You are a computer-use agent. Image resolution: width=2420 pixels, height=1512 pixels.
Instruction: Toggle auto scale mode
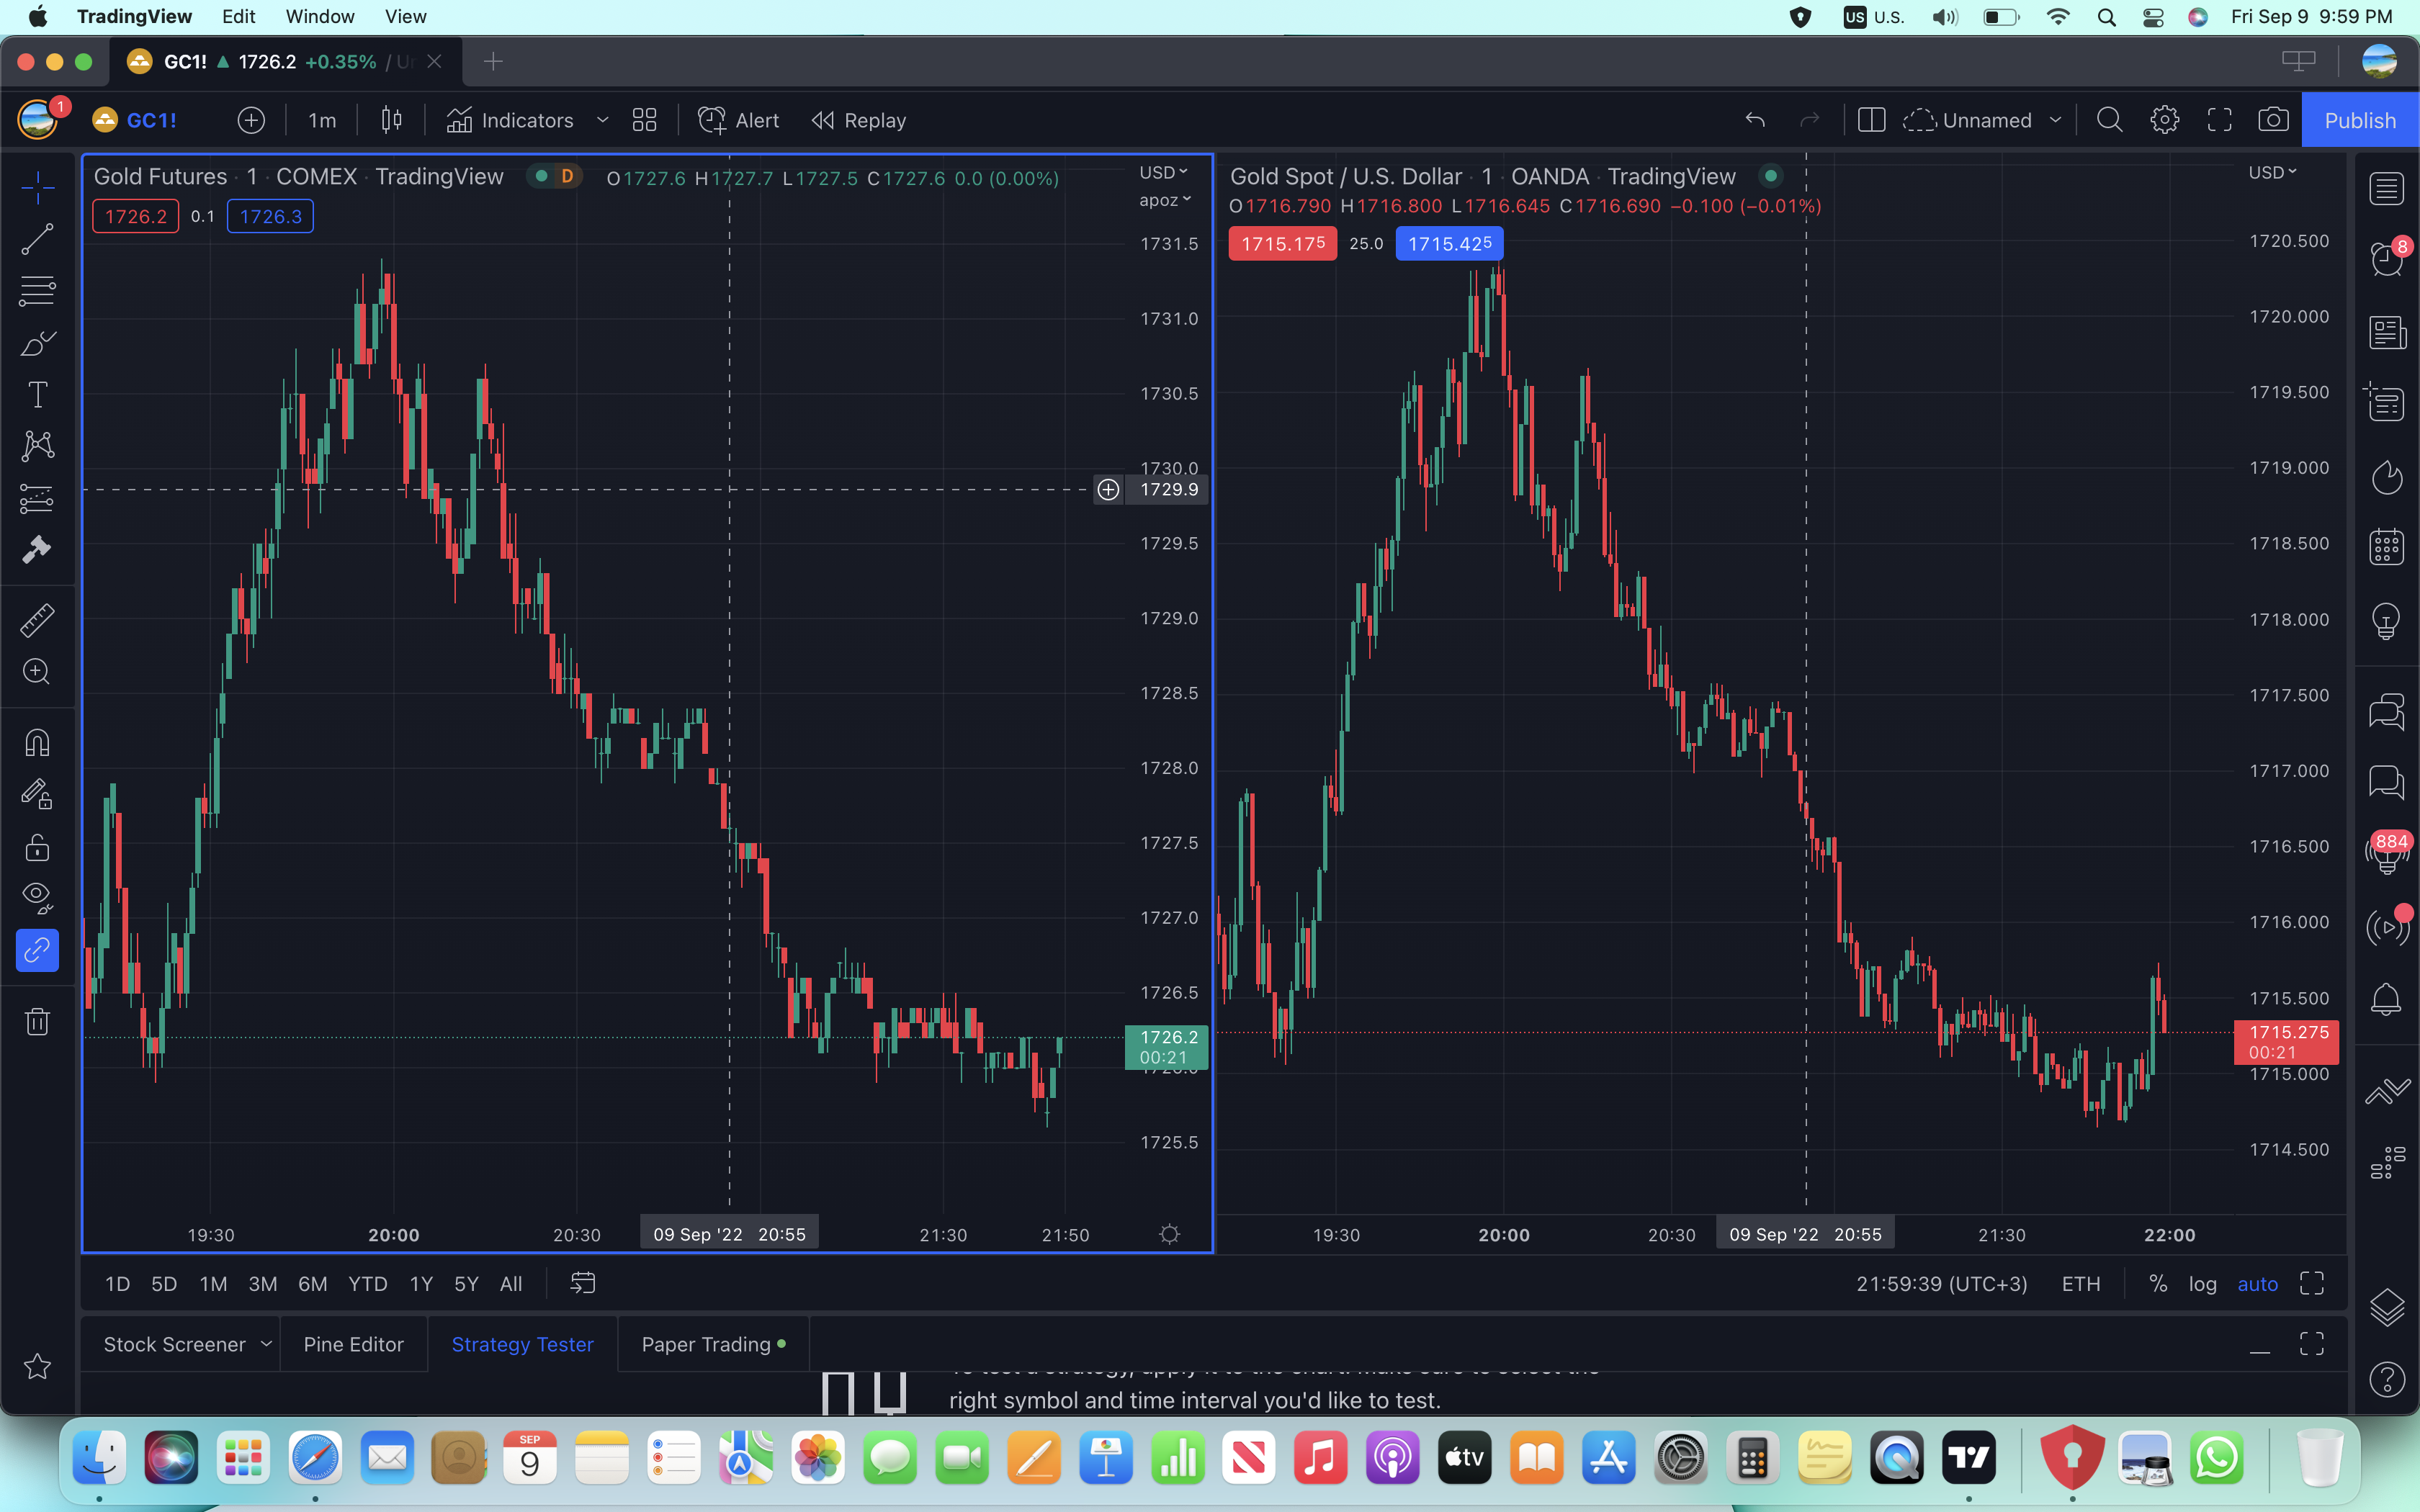(2257, 1283)
